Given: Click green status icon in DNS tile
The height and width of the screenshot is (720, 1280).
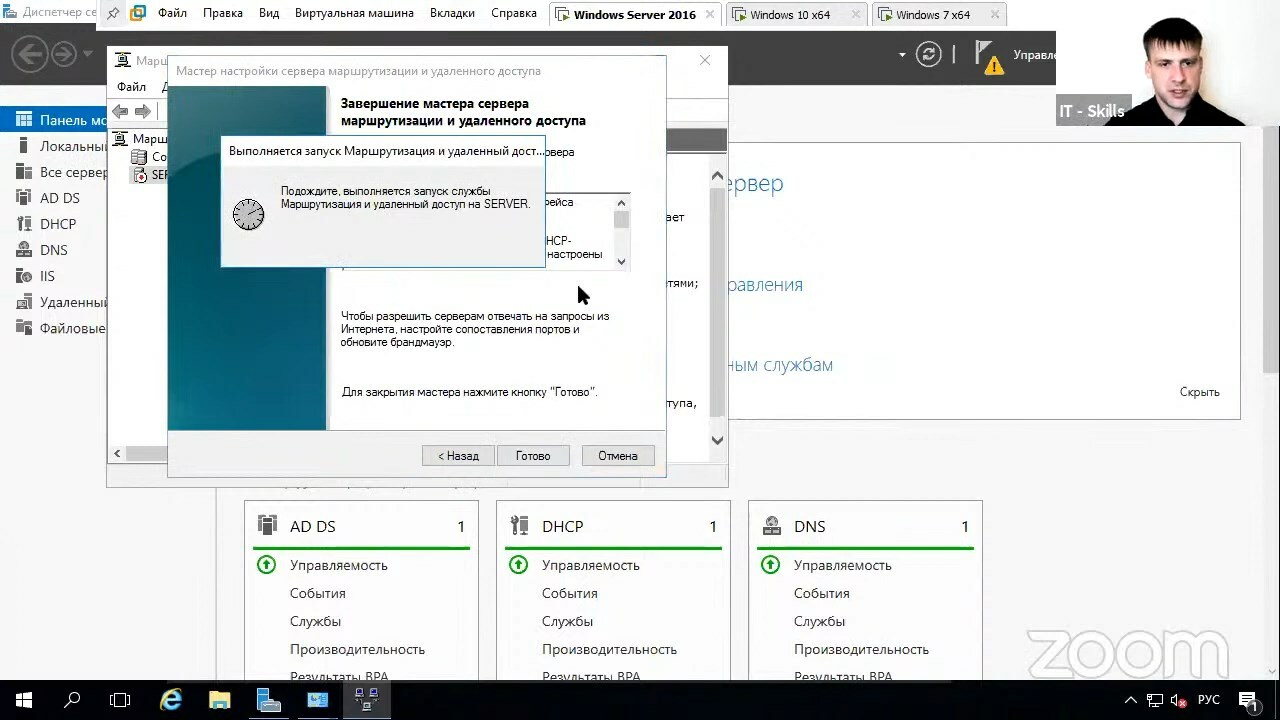Looking at the screenshot, I should (x=770, y=565).
